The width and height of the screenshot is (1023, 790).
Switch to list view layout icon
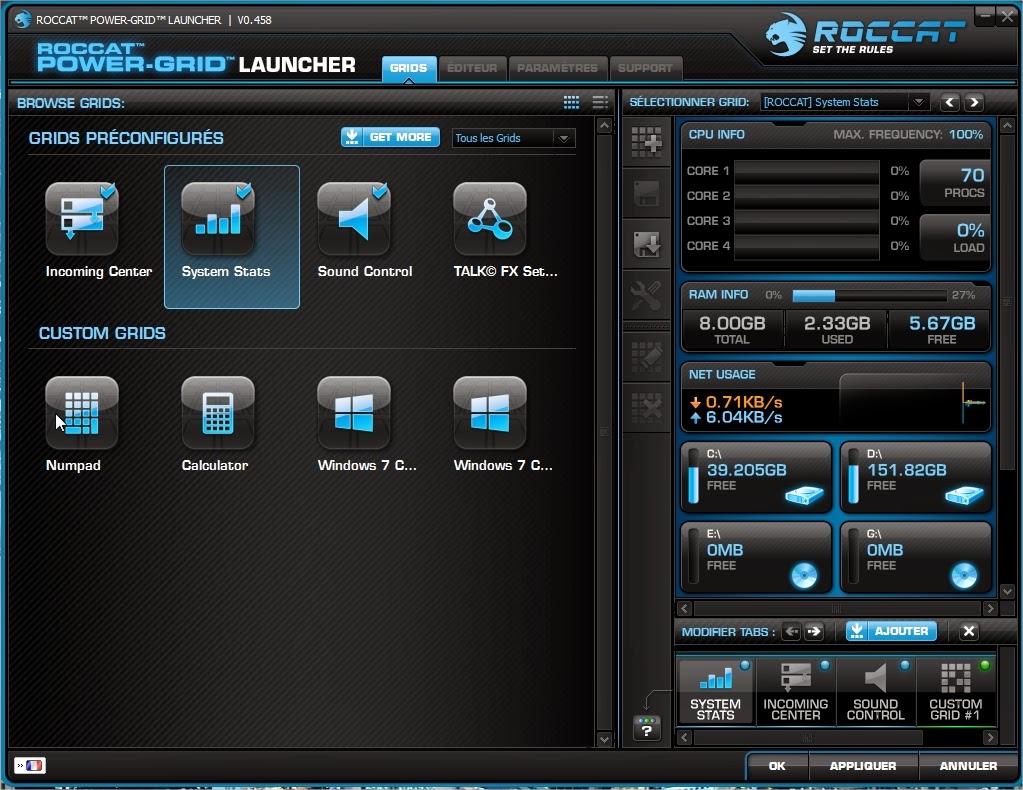[599, 102]
